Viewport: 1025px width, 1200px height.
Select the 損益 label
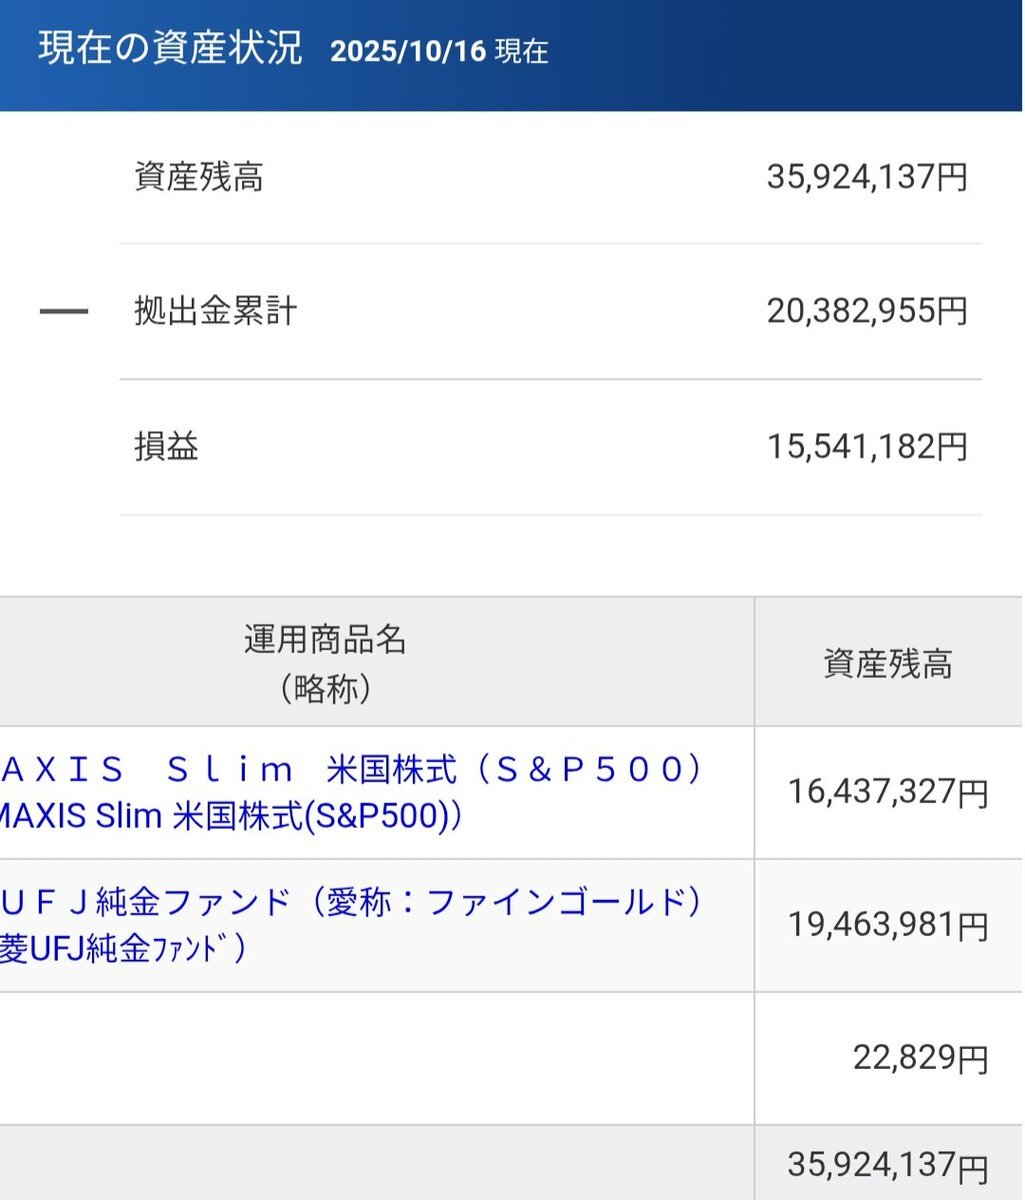167,446
